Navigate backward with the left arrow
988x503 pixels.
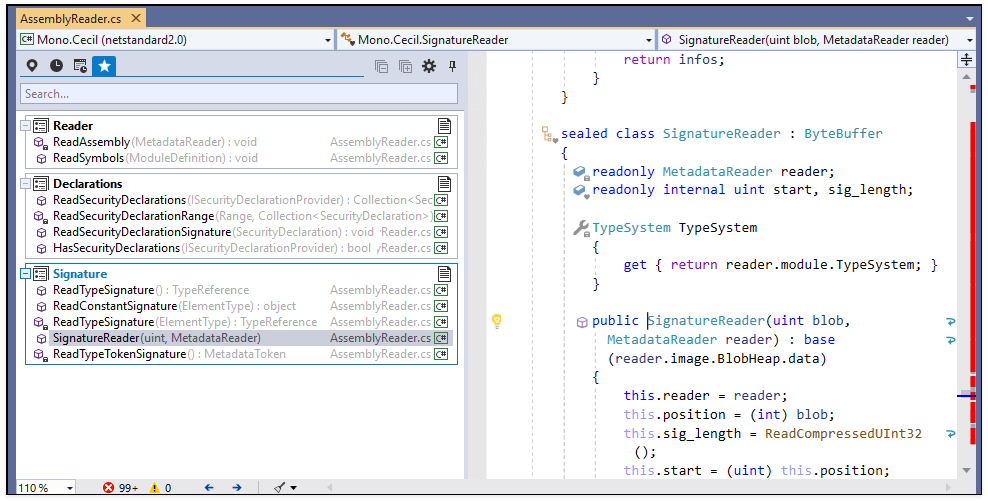pos(209,488)
